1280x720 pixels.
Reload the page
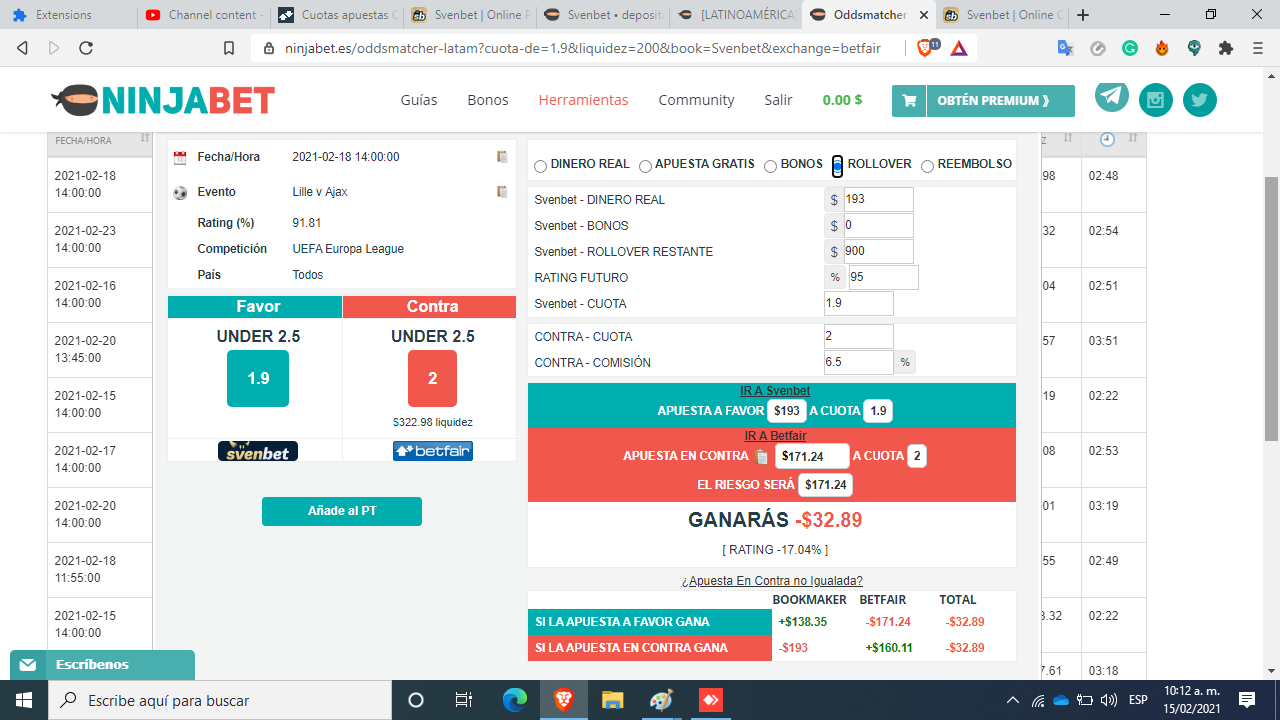tap(86, 48)
